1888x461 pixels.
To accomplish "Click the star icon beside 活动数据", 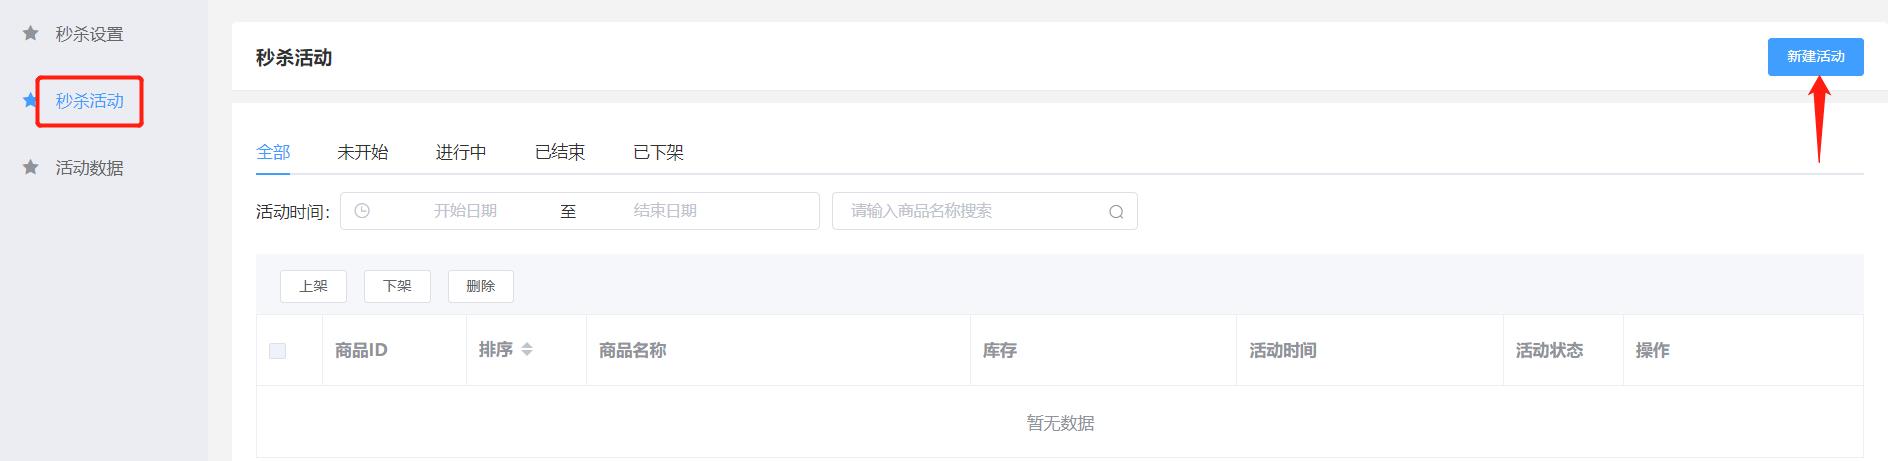I will click(x=31, y=167).
